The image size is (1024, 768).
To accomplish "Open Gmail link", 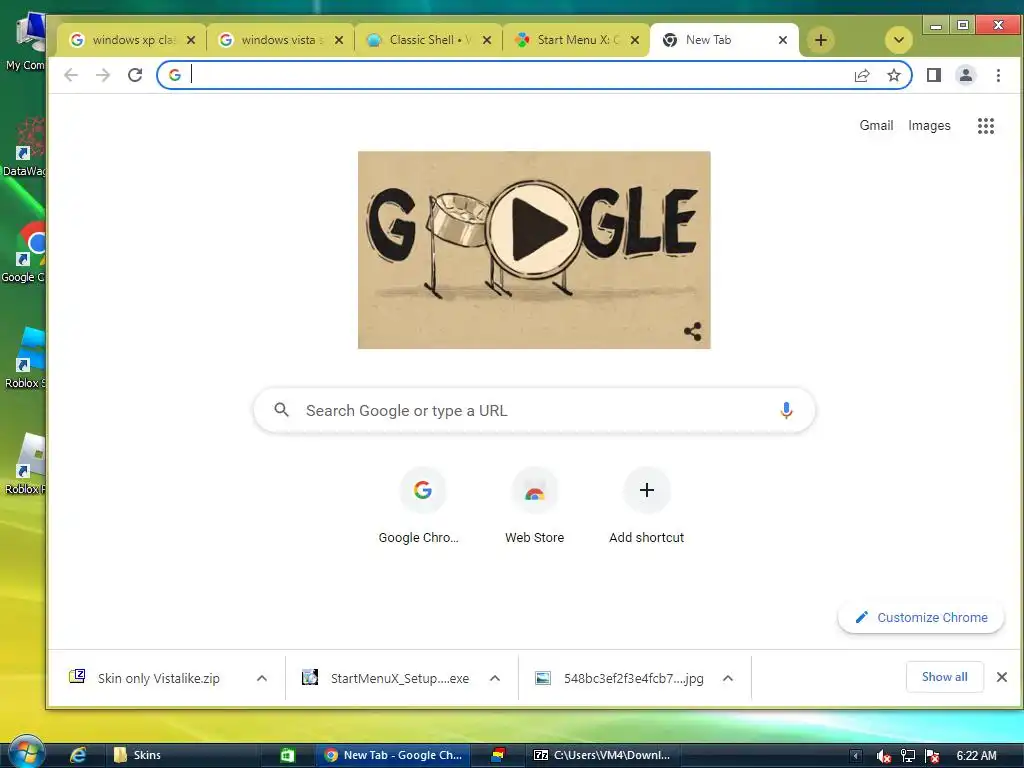I will (x=876, y=125).
